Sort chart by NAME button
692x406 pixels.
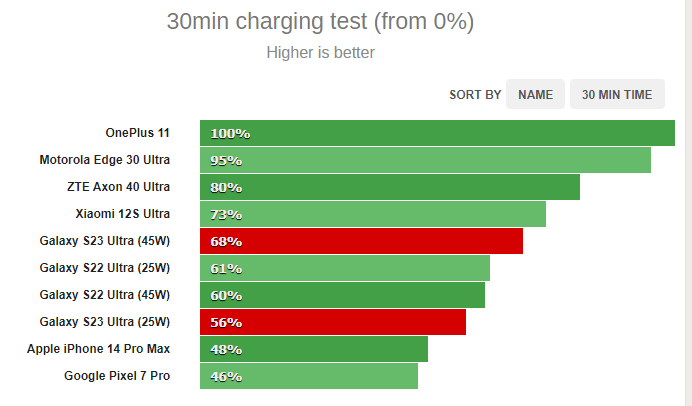click(x=535, y=94)
